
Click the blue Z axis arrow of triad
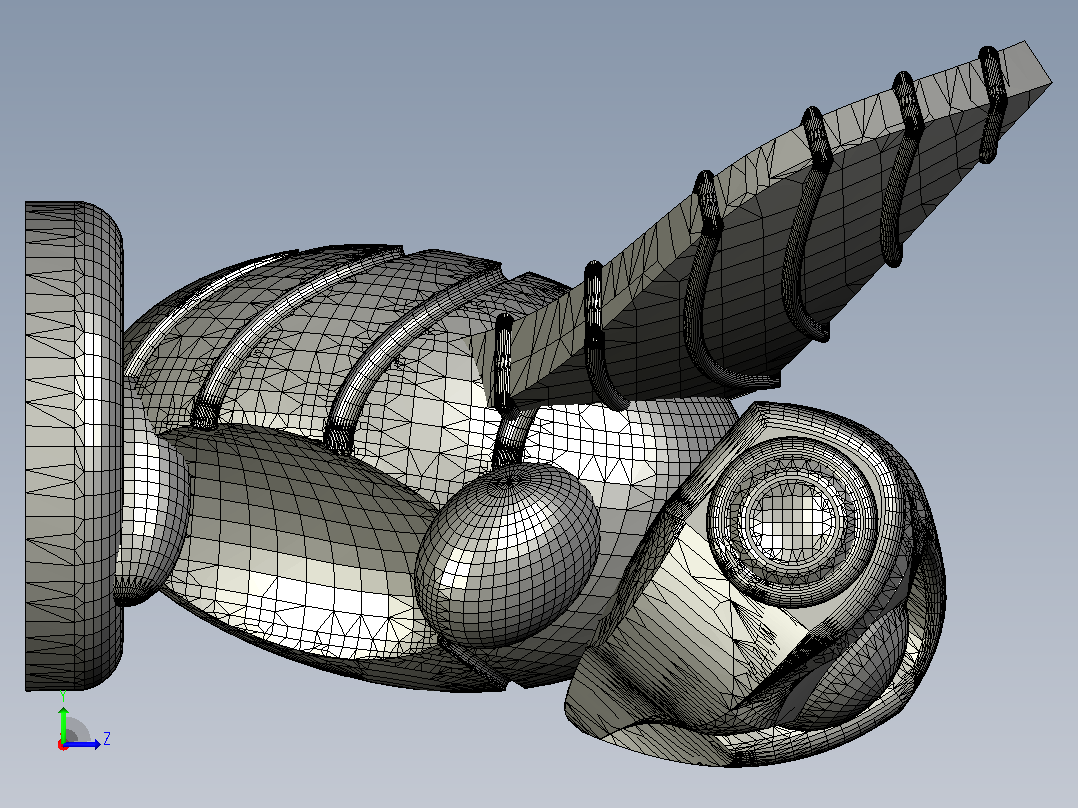82,744
